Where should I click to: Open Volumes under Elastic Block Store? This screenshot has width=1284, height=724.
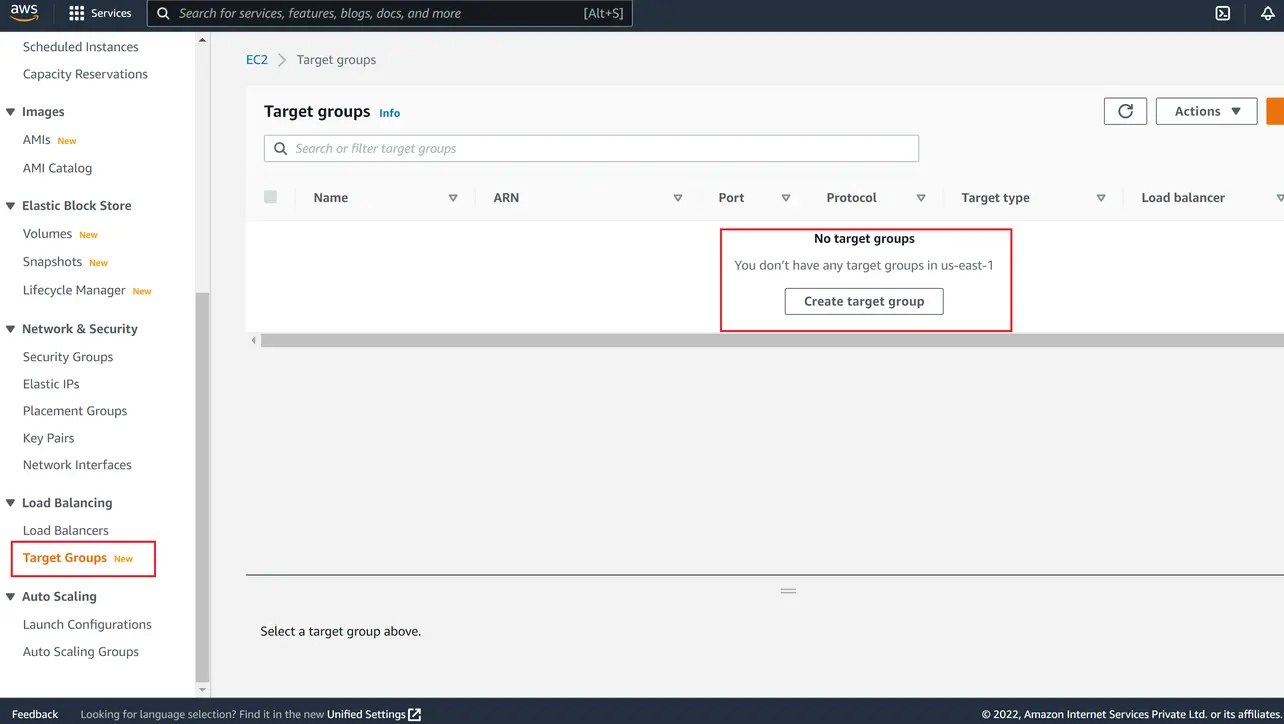coord(47,234)
